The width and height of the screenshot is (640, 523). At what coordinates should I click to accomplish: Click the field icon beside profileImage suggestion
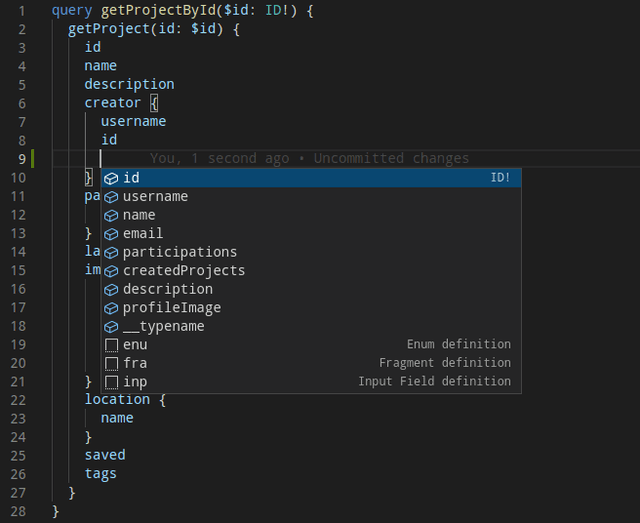pyautogui.click(x=111, y=308)
